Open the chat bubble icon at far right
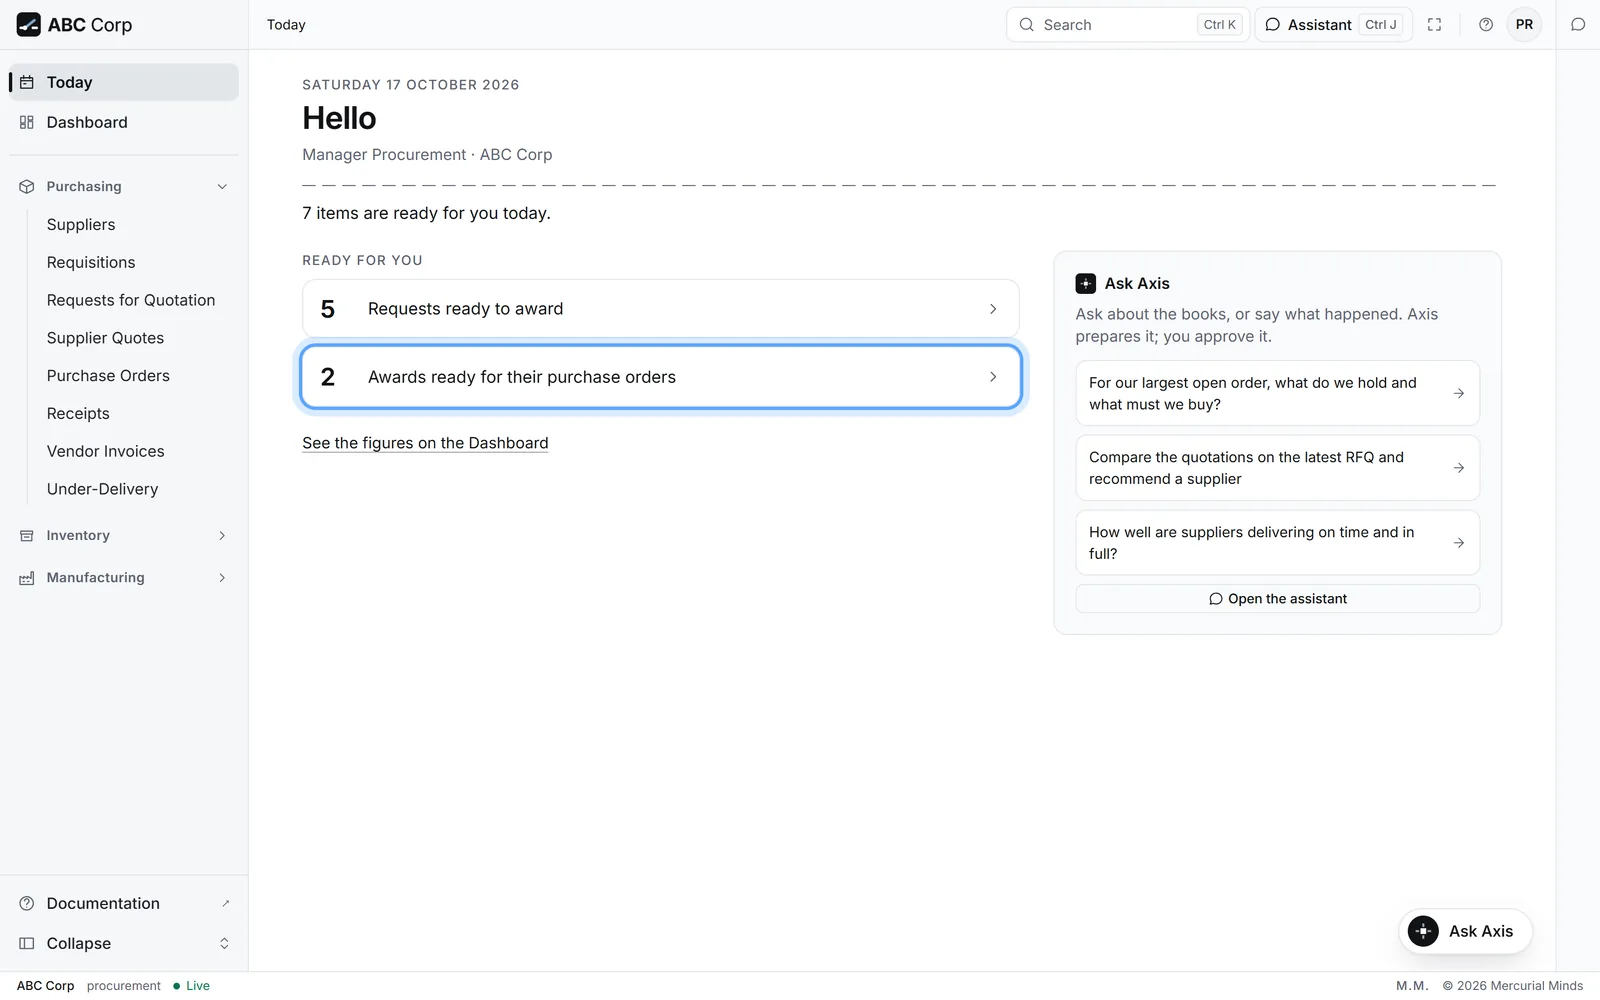 1578,25
